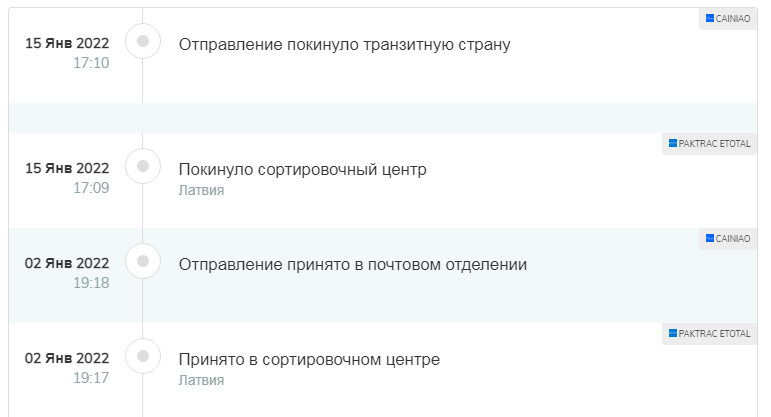Click status "Покинуло сортировочный центр"
Viewport: 771px width, 417px height.
tap(302, 169)
